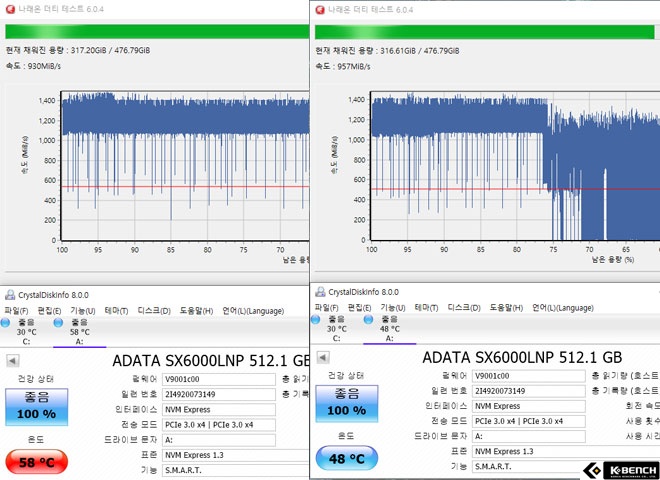Open 언어(L)(Language) menu in the 58 °C window

253,311
